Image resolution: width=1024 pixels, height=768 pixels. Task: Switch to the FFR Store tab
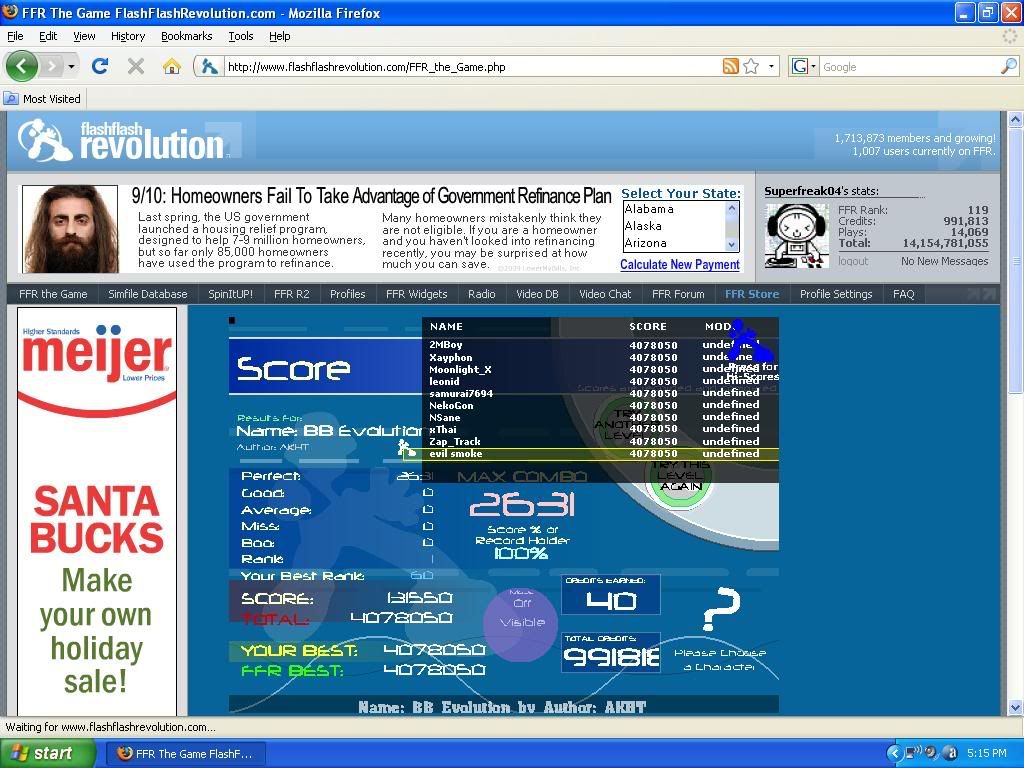[x=751, y=294]
